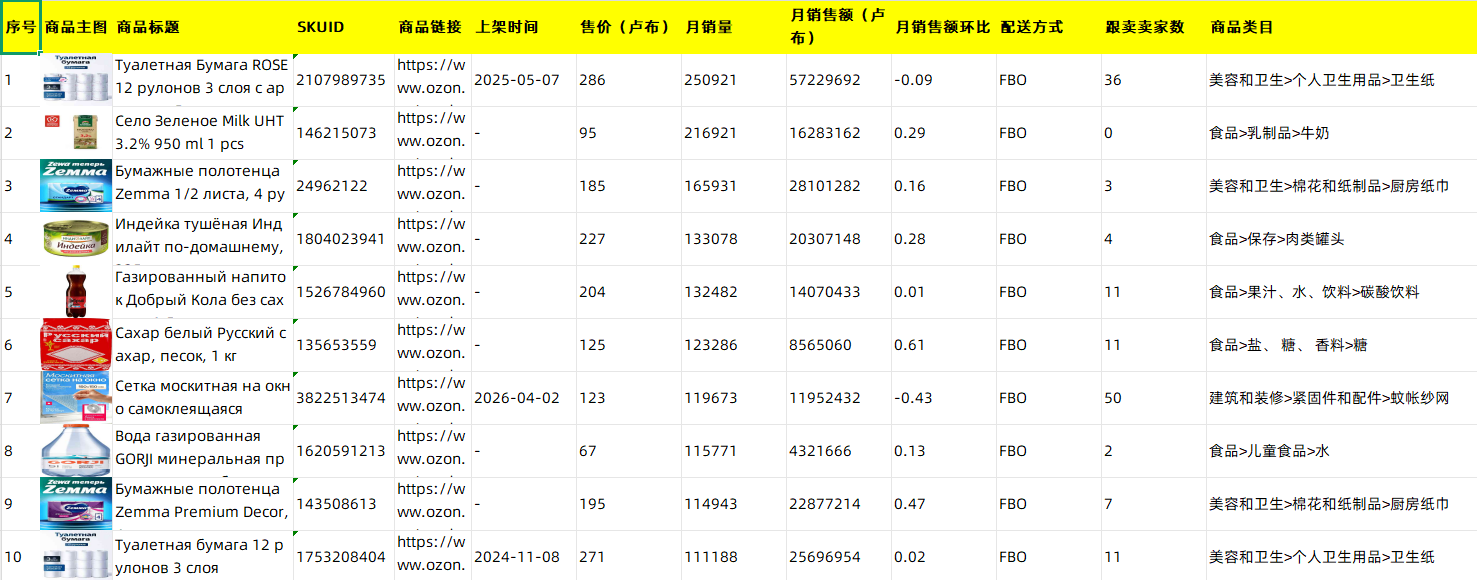Select title cell 'Туалетная Бумага ROSE'

(x=203, y=80)
